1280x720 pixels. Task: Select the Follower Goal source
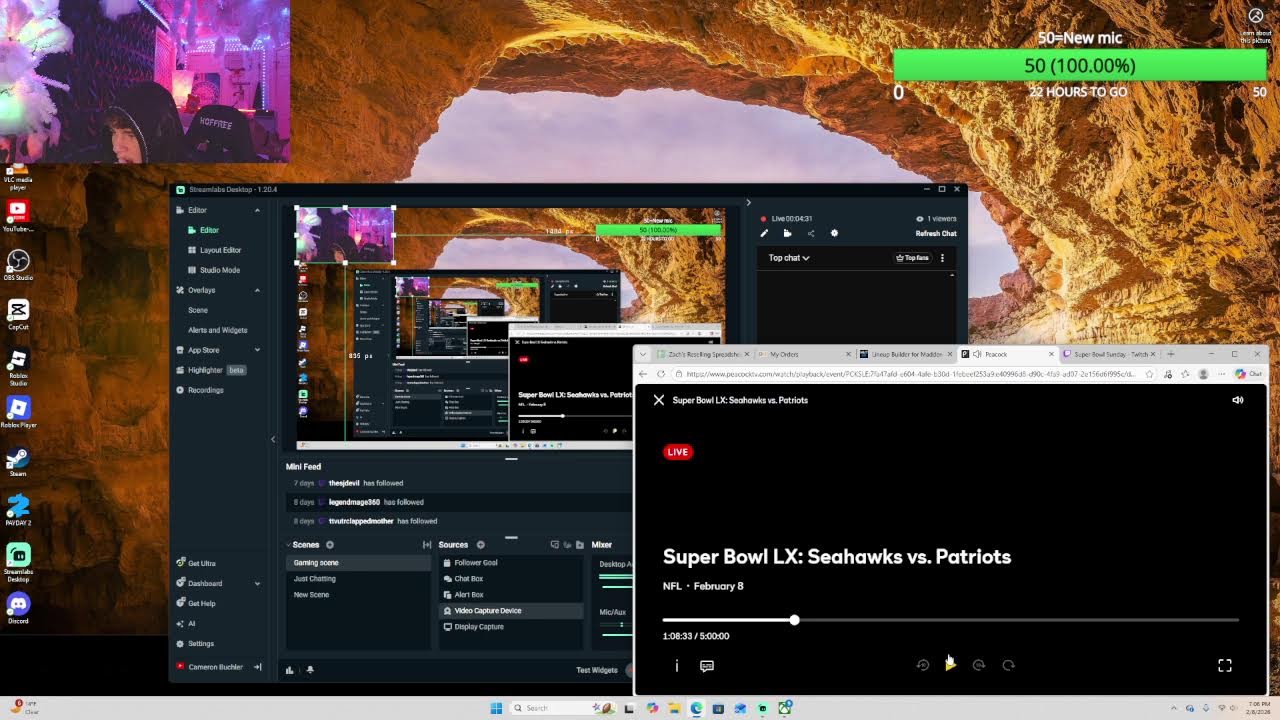(511, 563)
